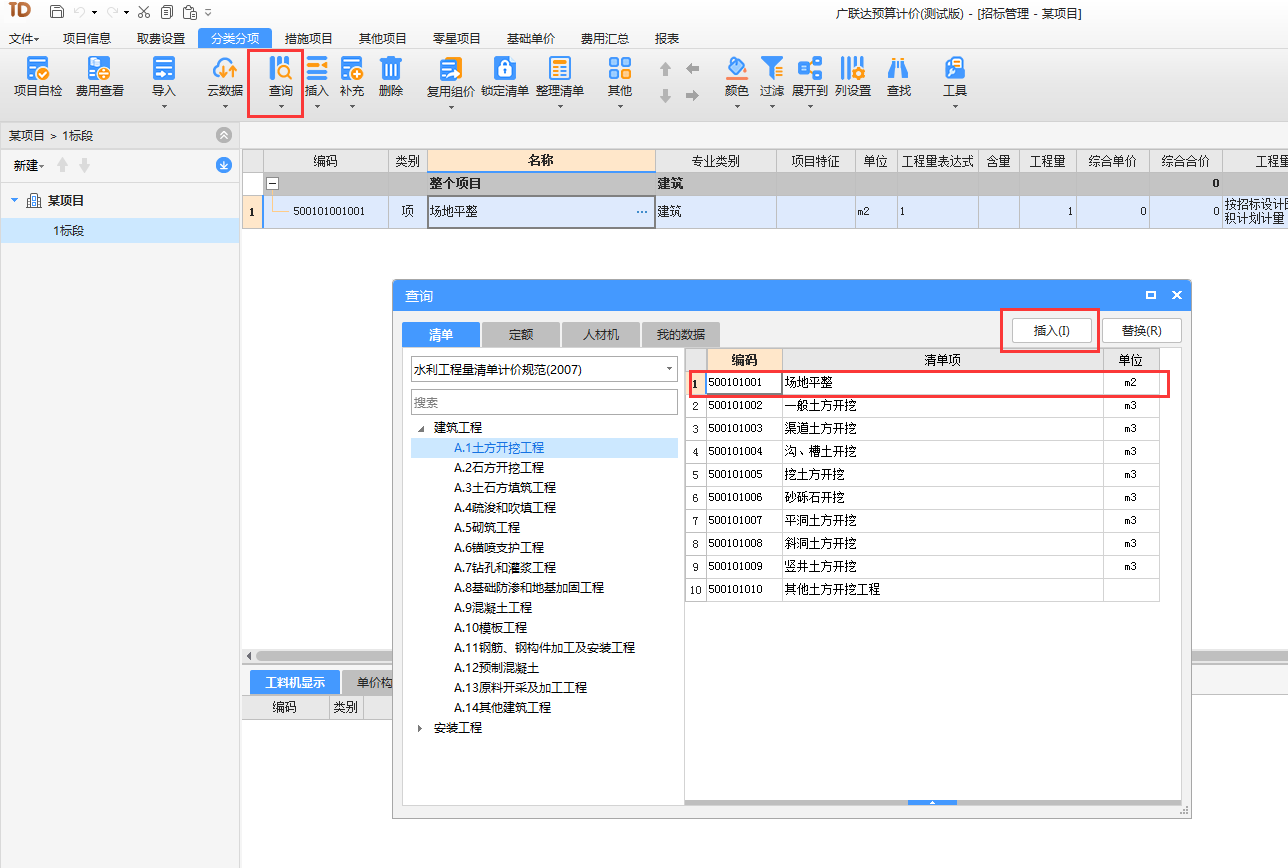This screenshot has width=1288, height=868.
Task: Open the 颜色 fill color tool
Action: click(736, 70)
